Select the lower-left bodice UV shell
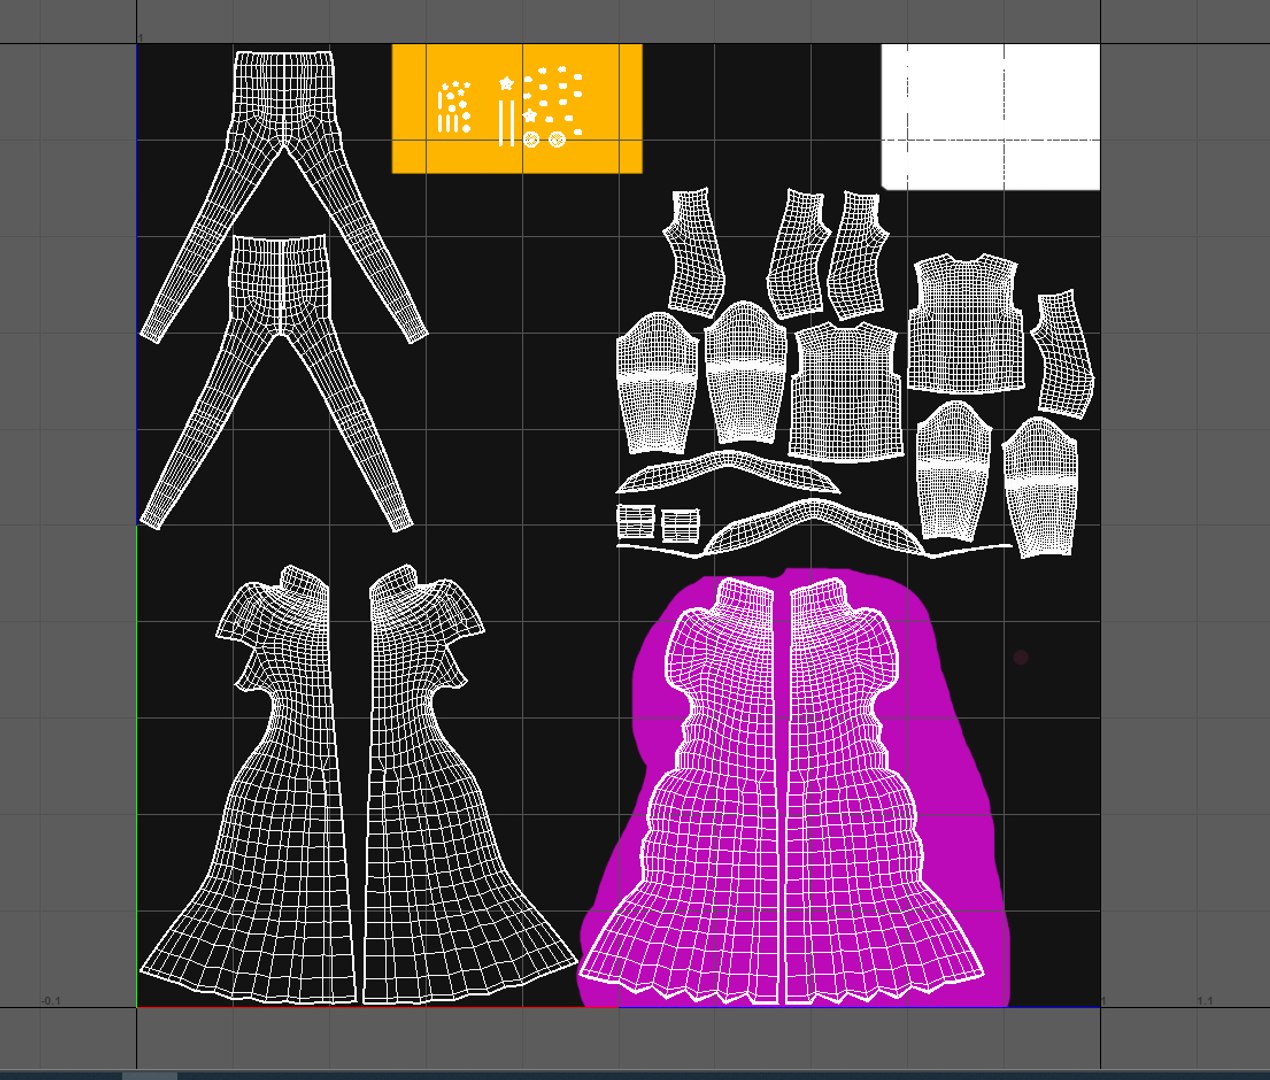 coord(847,391)
